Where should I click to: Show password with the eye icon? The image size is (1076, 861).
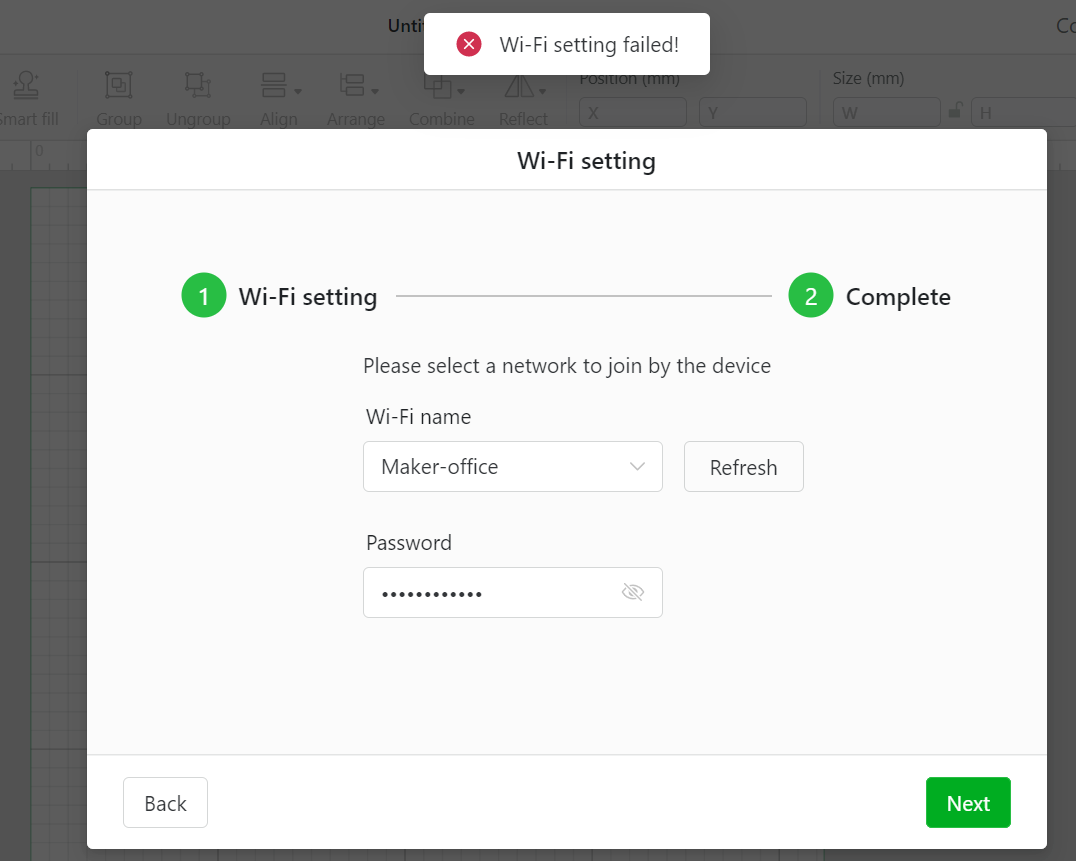(x=632, y=592)
